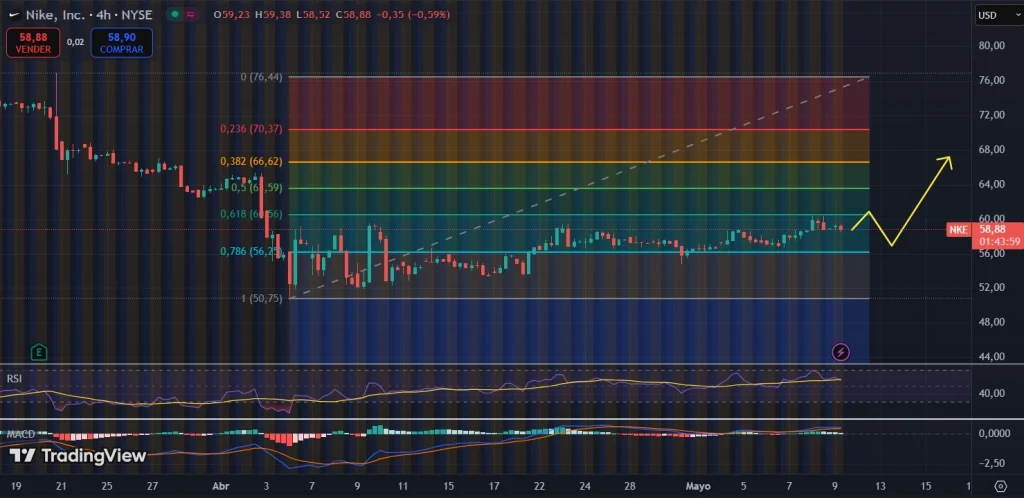Click the bar countdown 01:43:59
Image resolution: width=1024 pixels, height=498 pixels.
point(1000,241)
